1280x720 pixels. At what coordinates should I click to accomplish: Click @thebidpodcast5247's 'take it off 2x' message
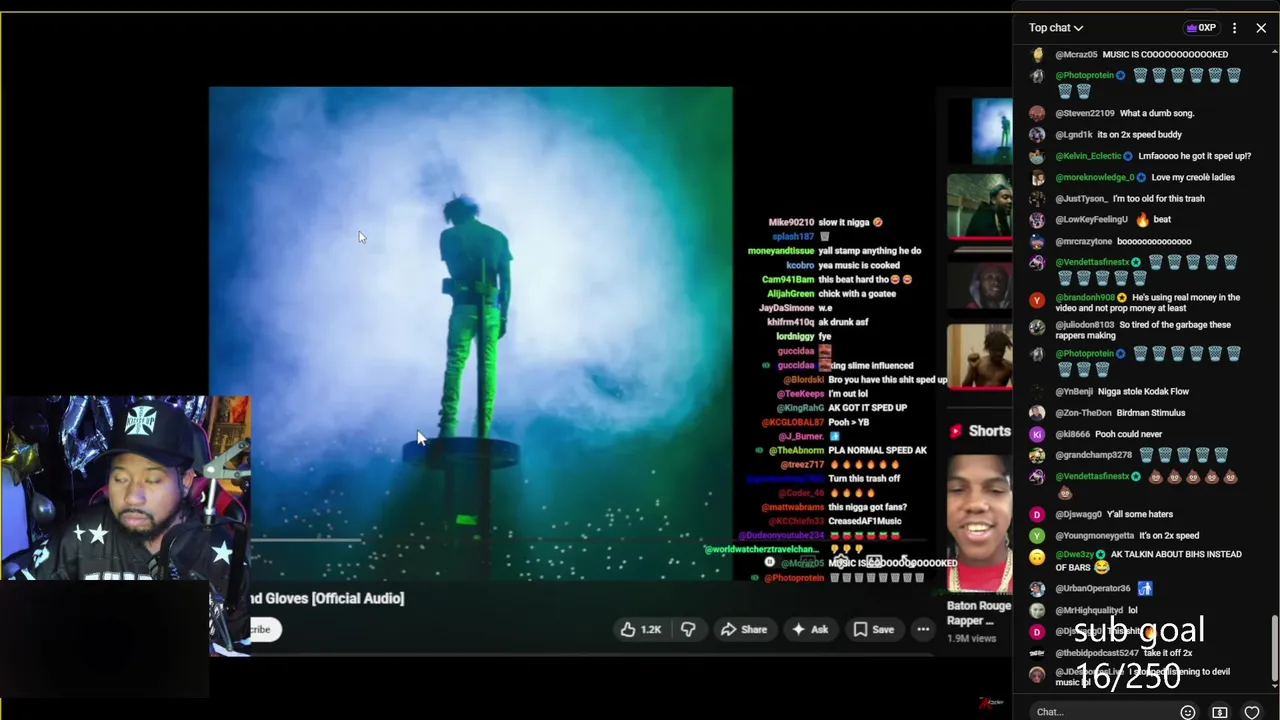coord(1168,653)
